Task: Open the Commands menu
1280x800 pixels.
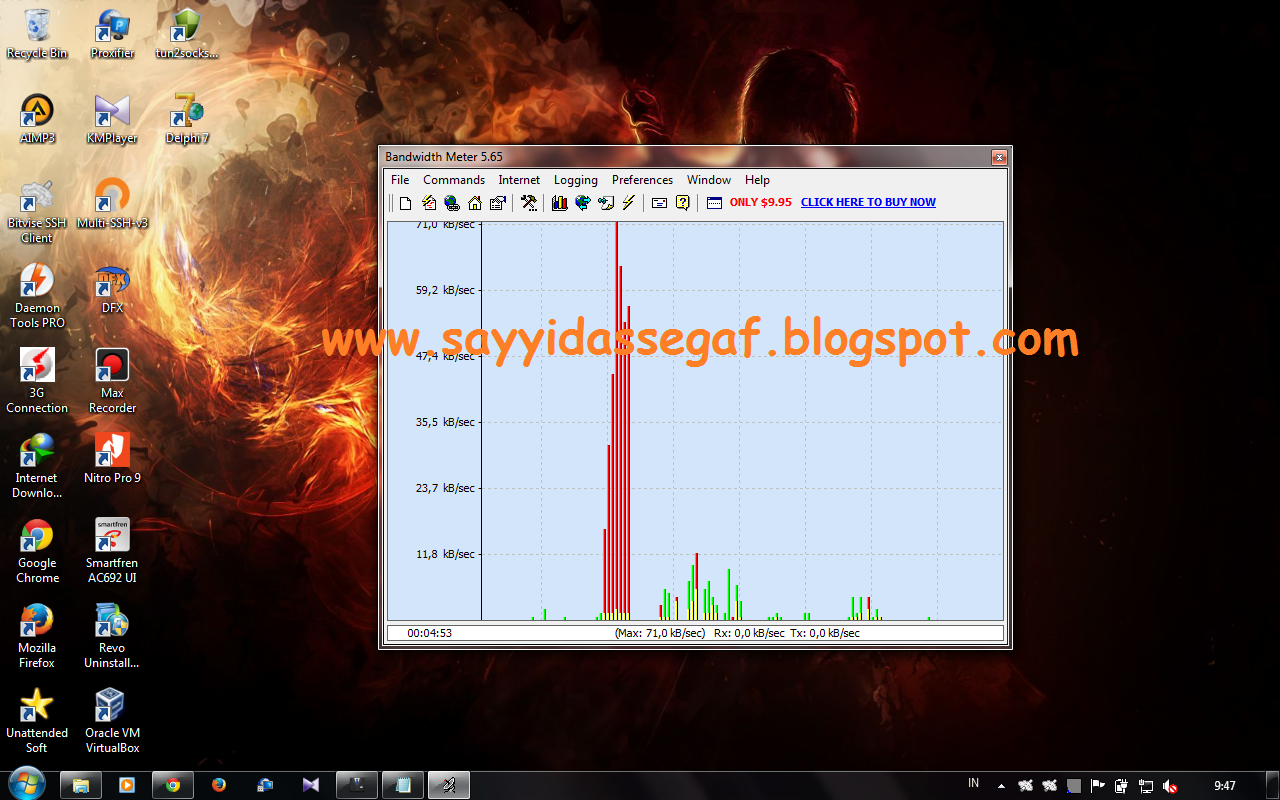Action: pos(453,180)
